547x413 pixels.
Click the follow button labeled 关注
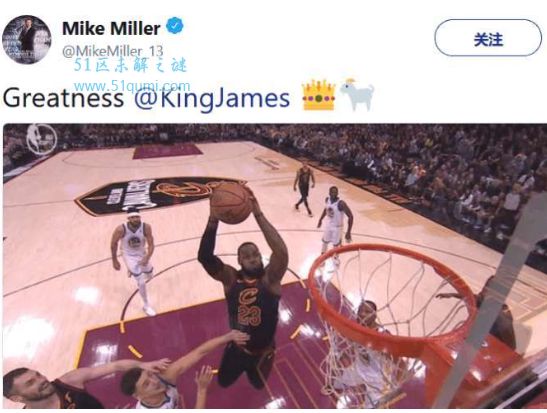[x=488, y=38]
